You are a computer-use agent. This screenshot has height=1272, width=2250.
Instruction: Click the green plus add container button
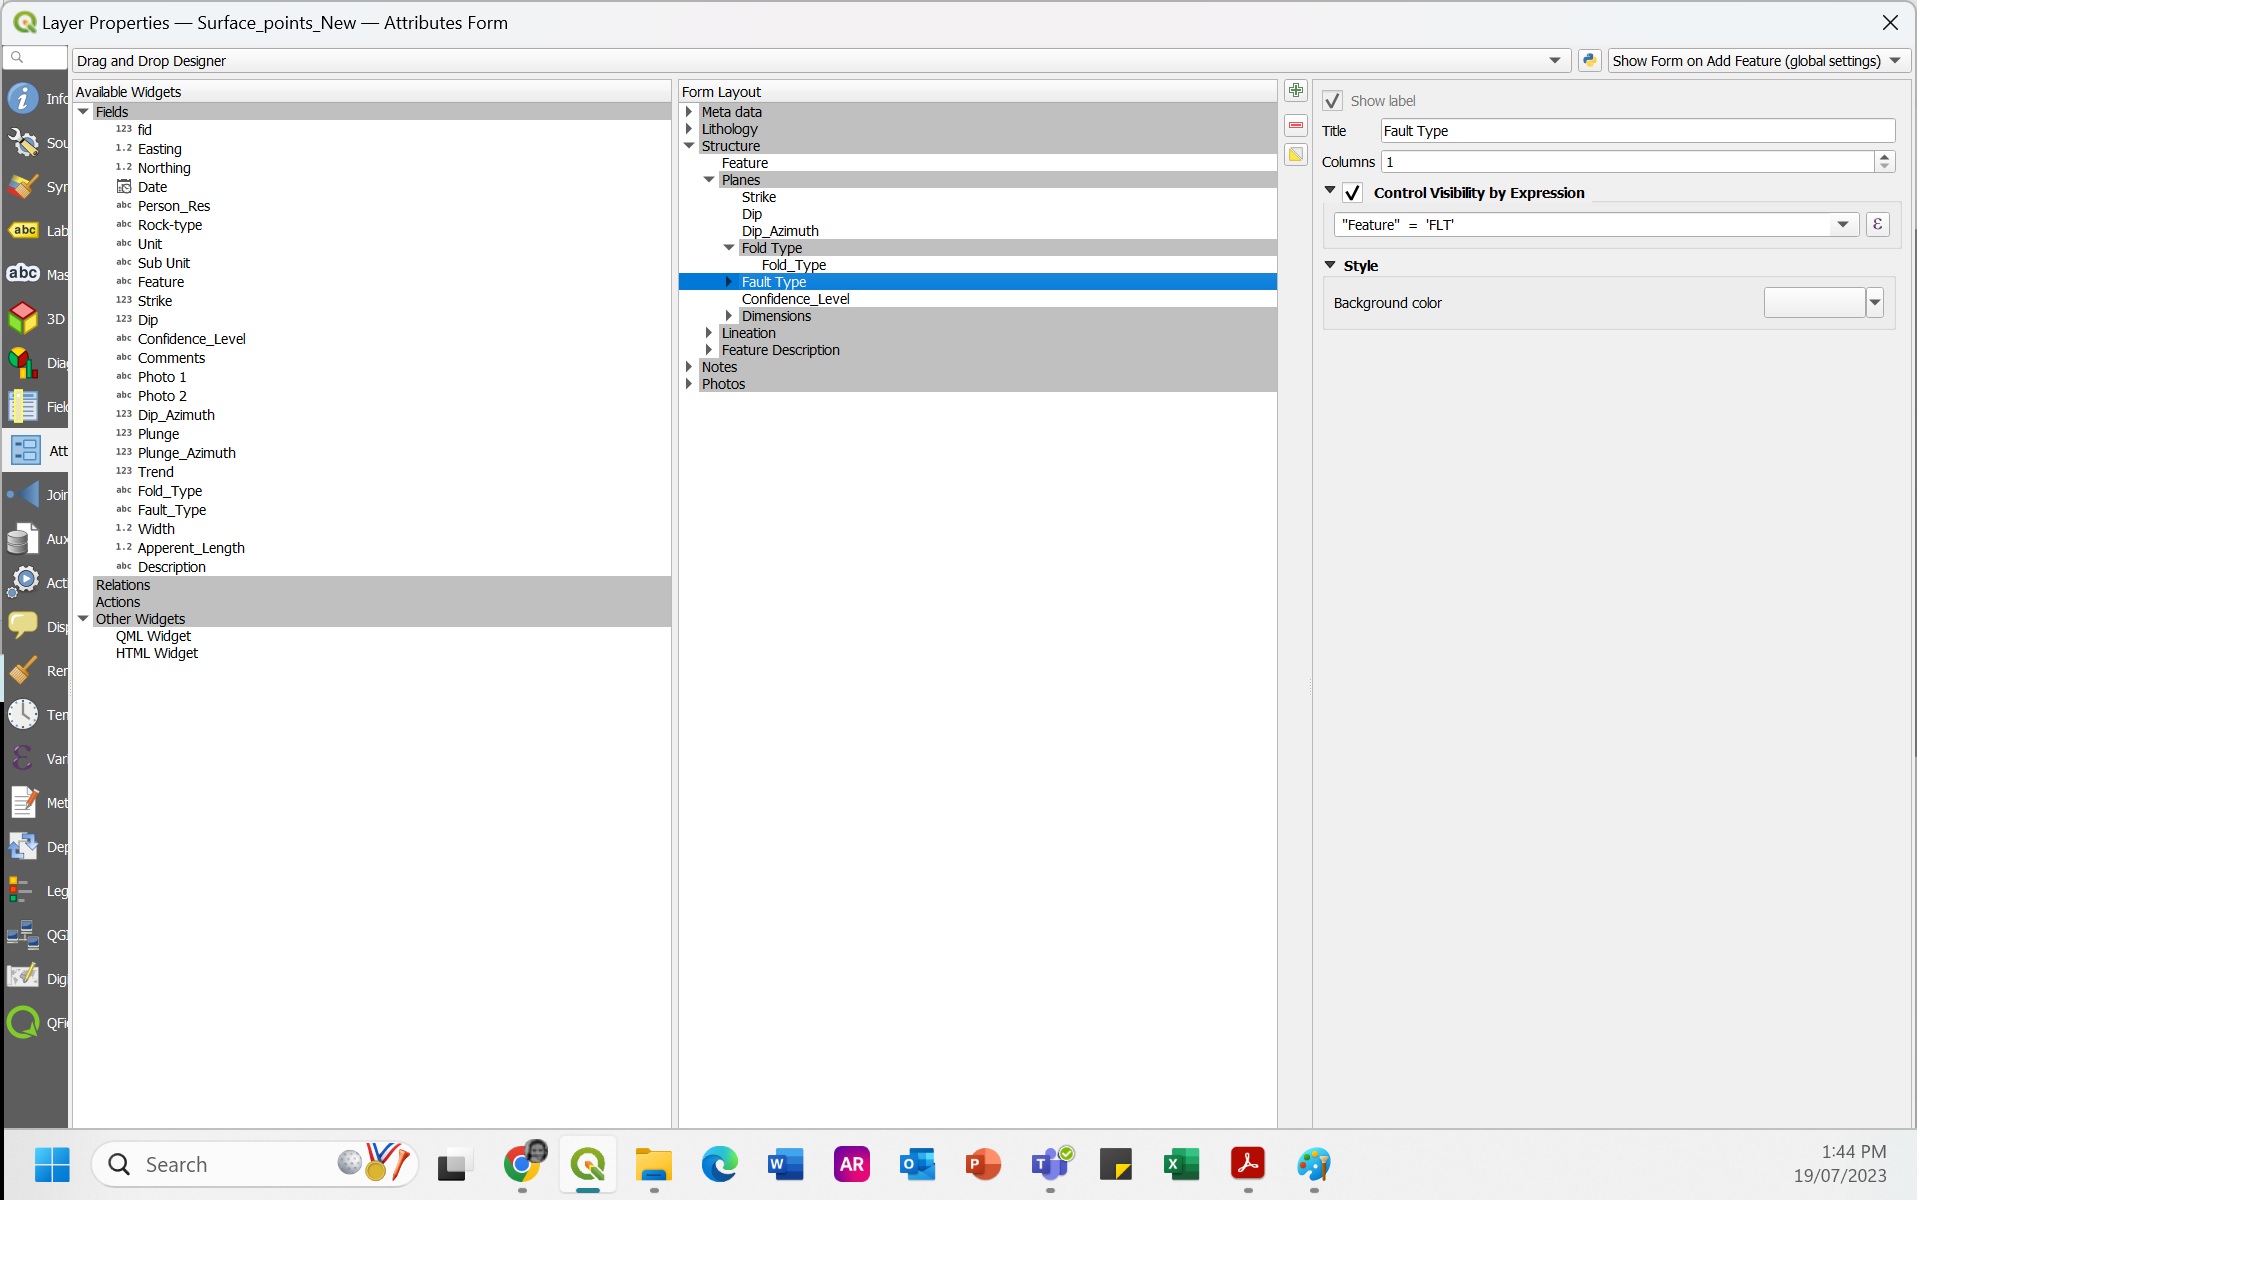[1295, 91]
